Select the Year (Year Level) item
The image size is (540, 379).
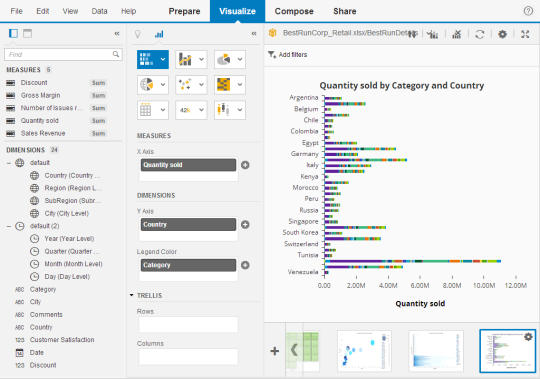(69, 239)
